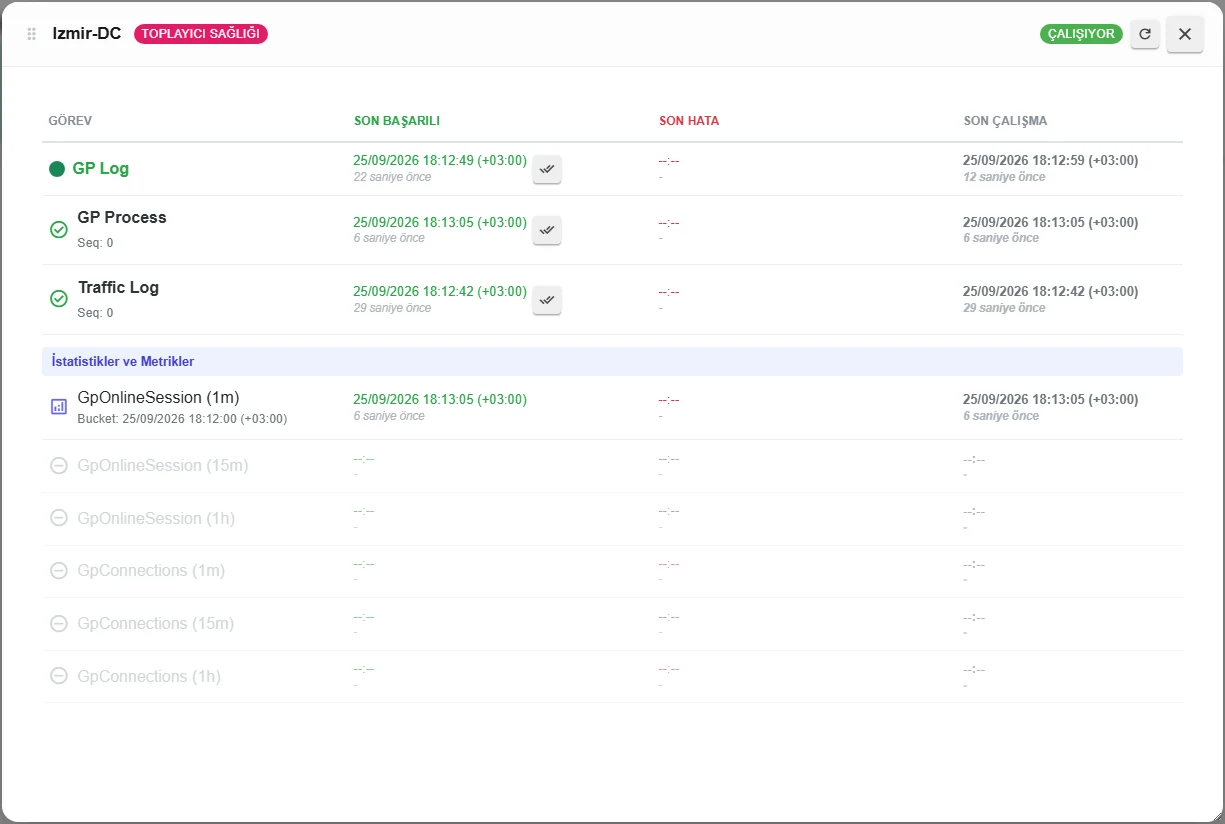
Task: Click the Bucket 18:12:00 text under GpOnlineSession (1m)
Action: click(x=182, y=419)
